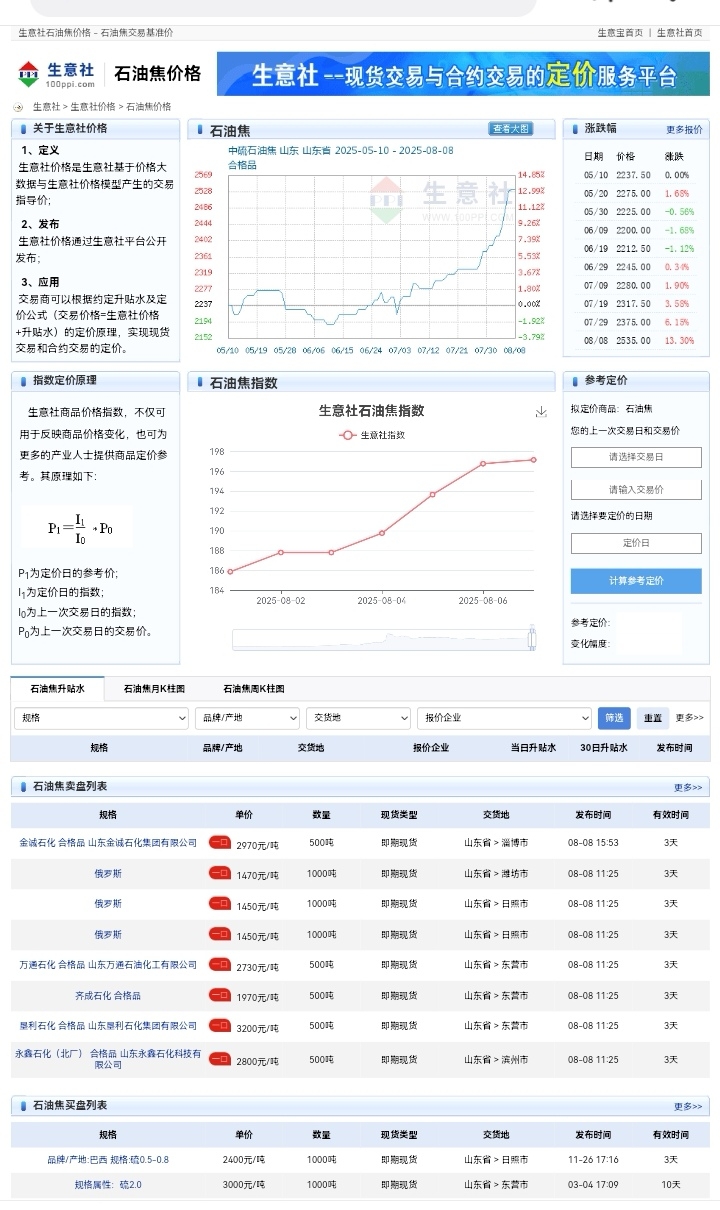Click the 山东省 > 潍坊市 delivery cell
This screenshot has height=1210, width=720.
click(x=496, y=873)
